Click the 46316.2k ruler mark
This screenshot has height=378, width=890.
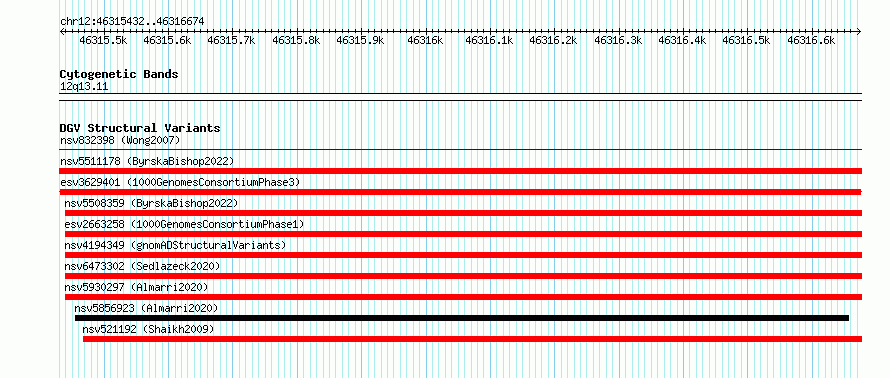pyautogui.click(x=553, y=40)
